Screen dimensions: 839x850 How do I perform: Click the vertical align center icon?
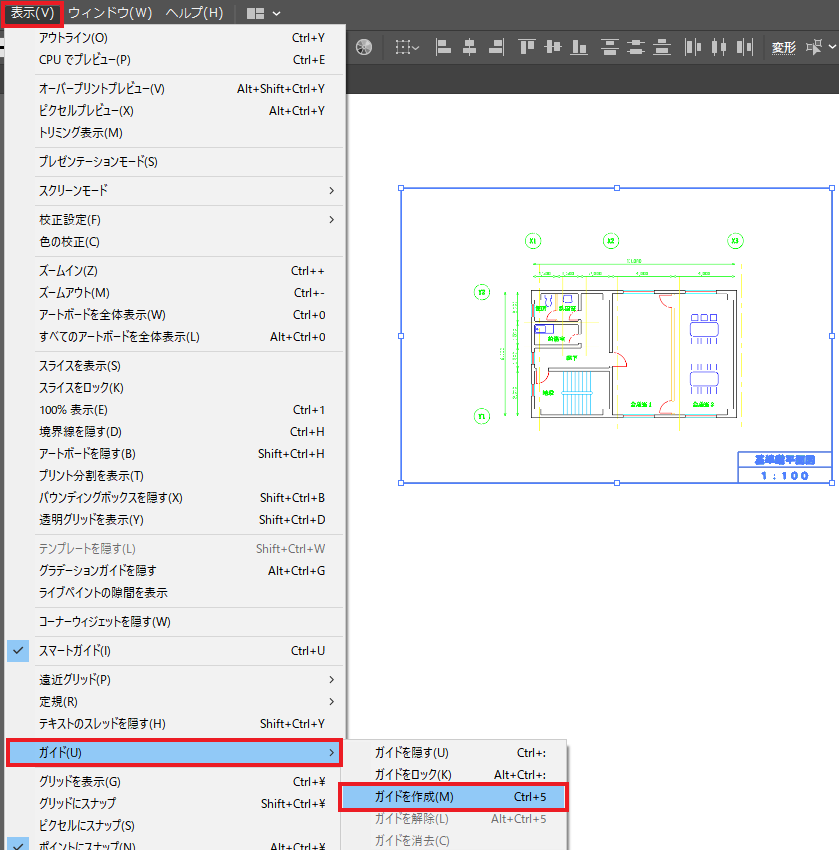click(x=553, y=47)
